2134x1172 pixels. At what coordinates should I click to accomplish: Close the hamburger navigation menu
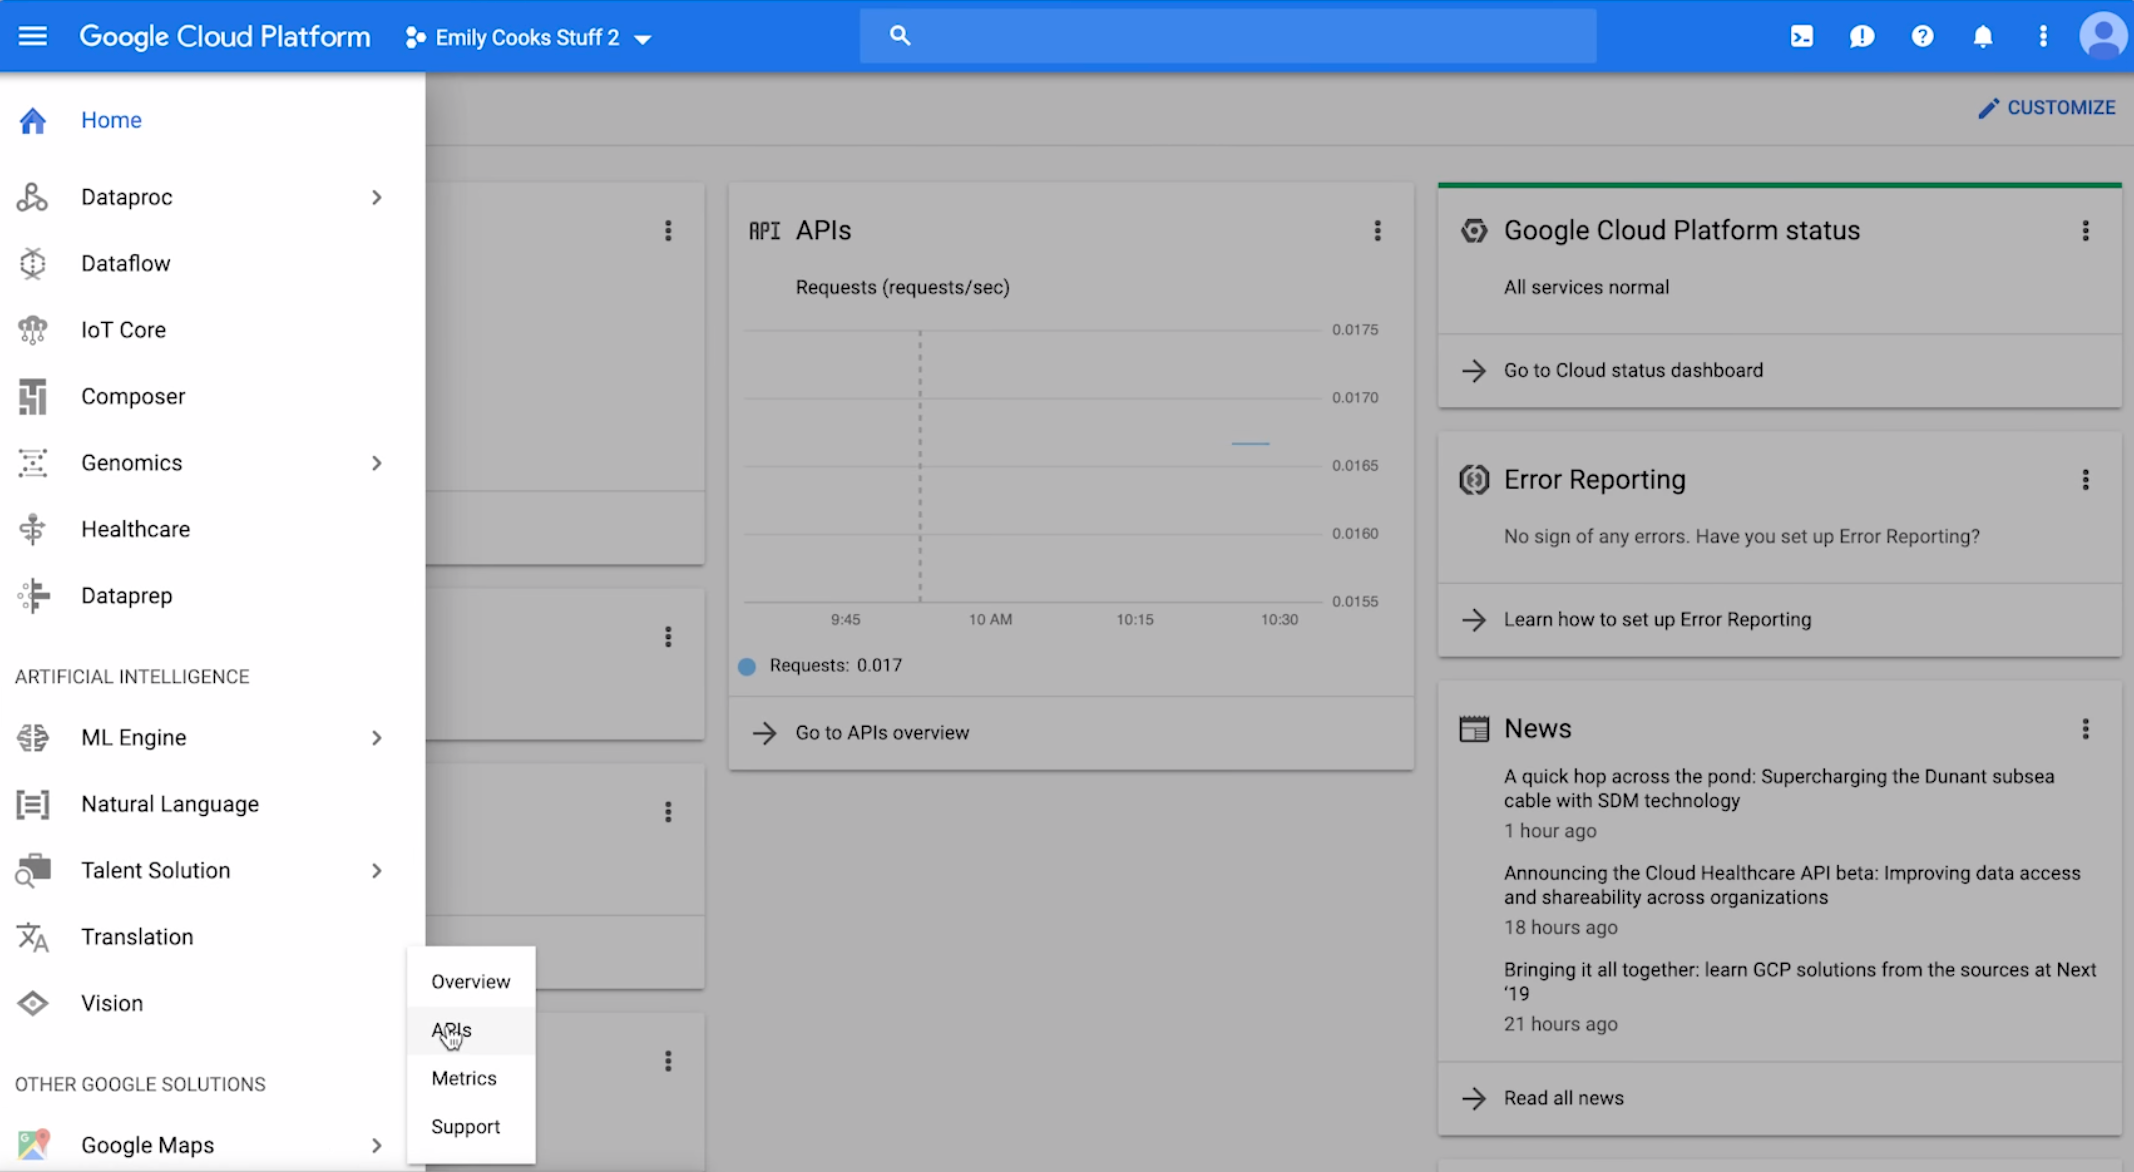(32, 37)
